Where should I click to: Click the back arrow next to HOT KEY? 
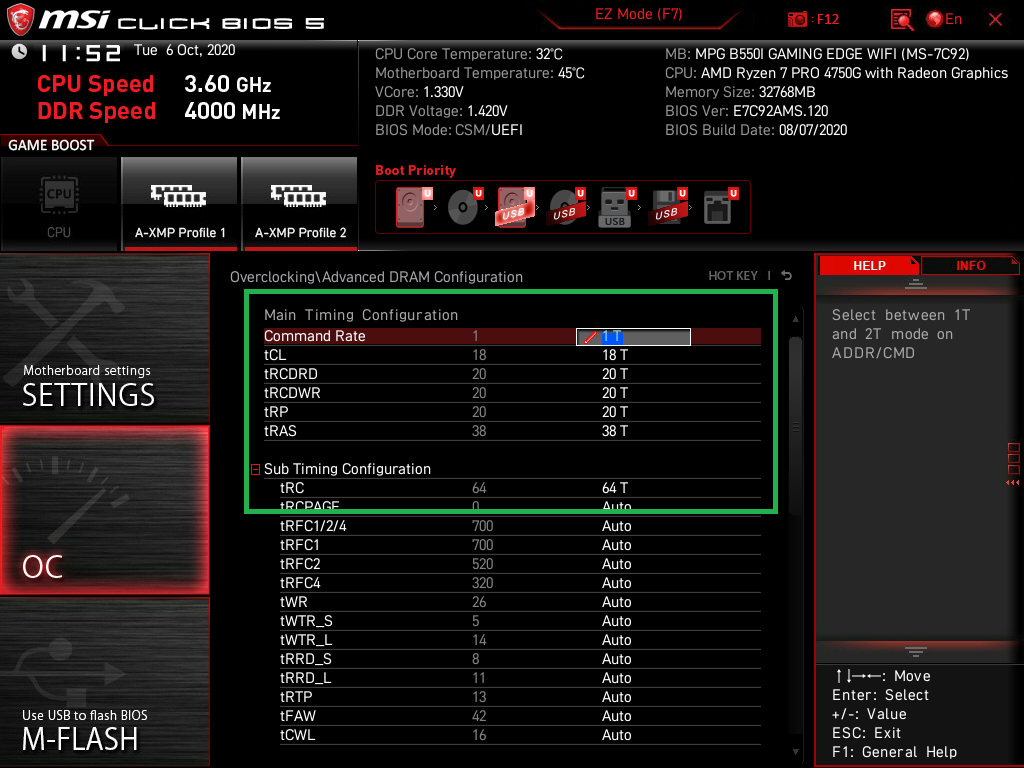point(787,276)
